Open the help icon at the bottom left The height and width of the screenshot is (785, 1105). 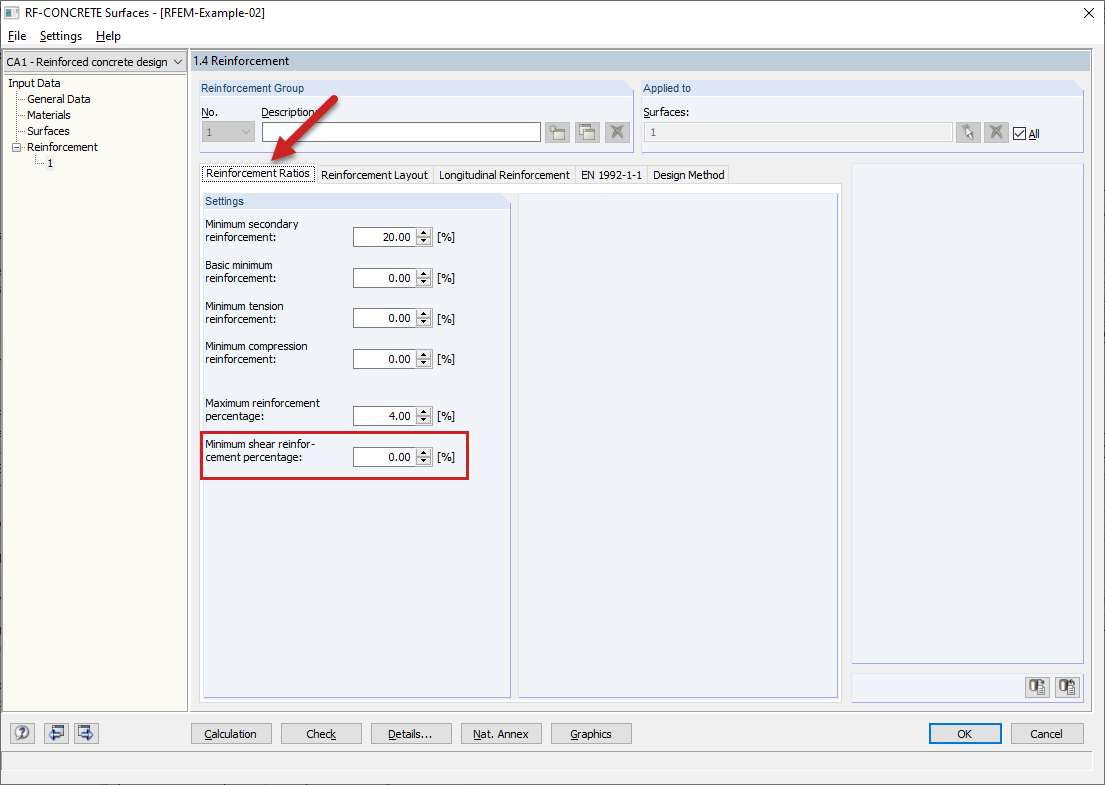pos(23,734)
